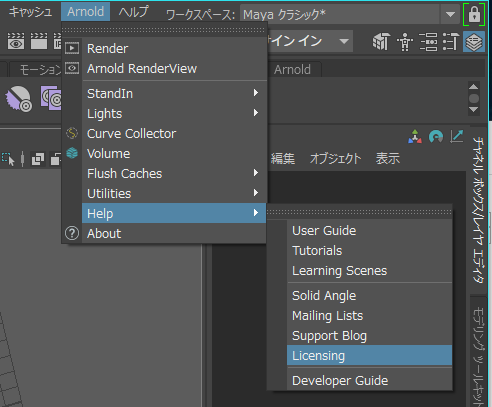This screenshot has height=407, width=492.
Task: Open Support Blog entry
Action: pyautogui.click(x=369, y=336)
